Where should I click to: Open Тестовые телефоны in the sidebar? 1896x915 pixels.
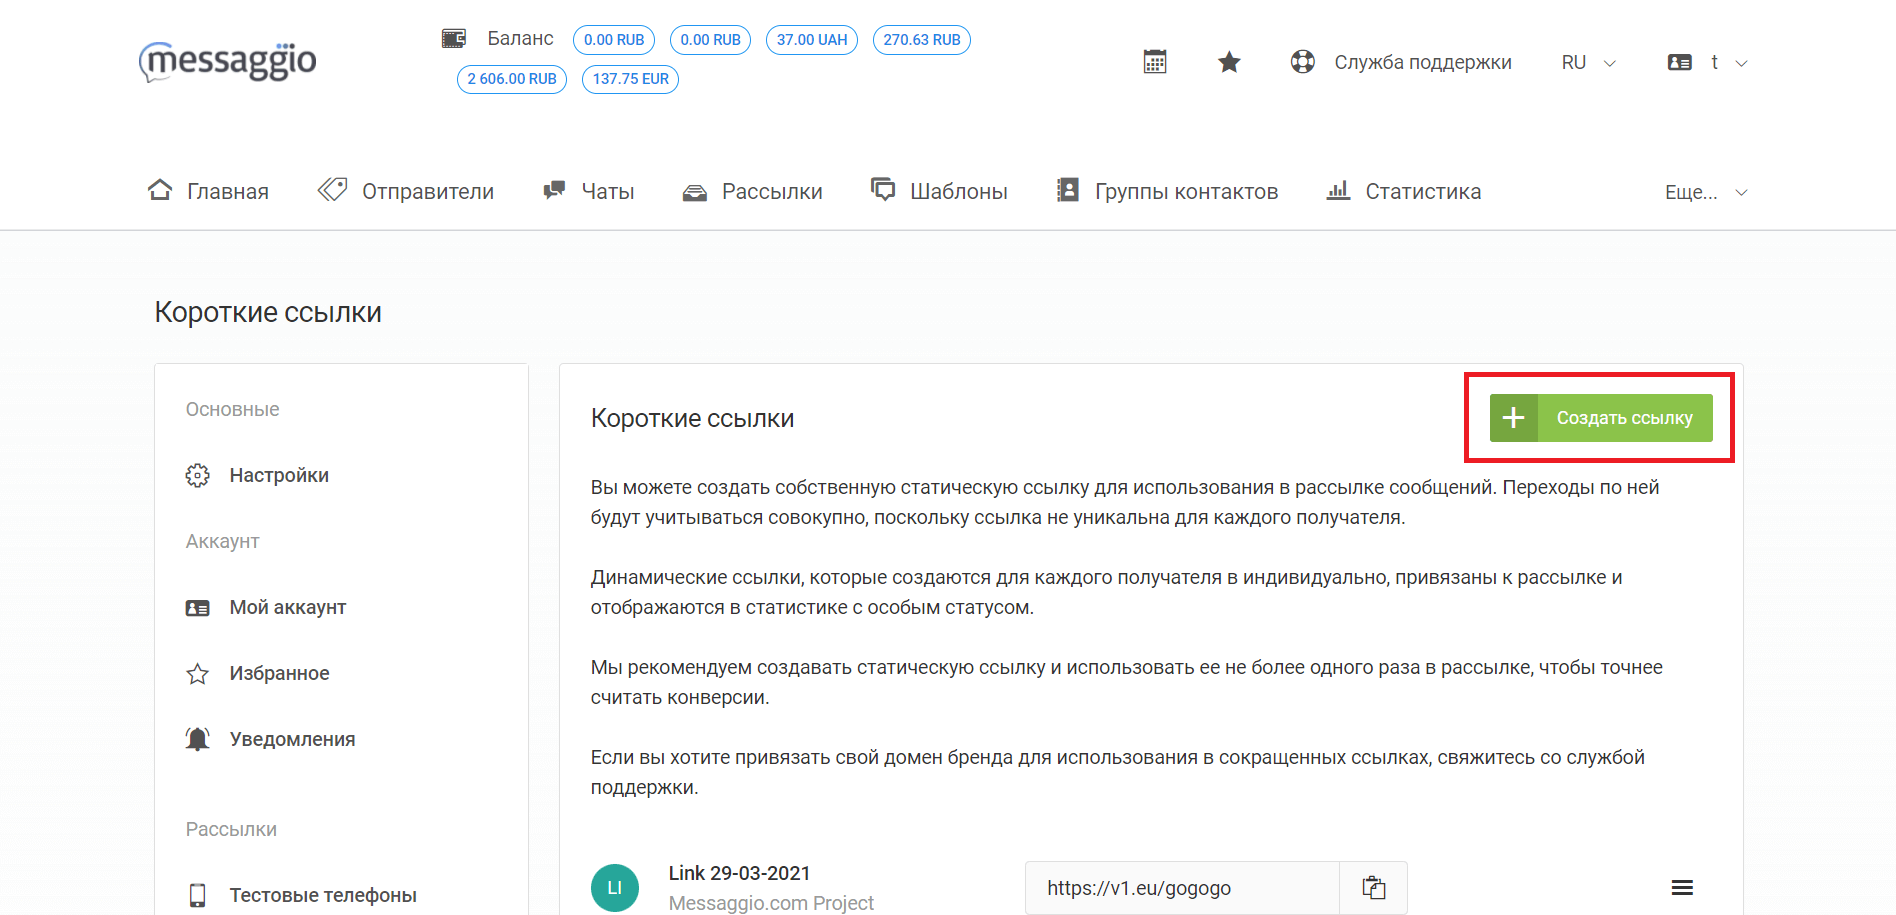[x=323, y=895]
